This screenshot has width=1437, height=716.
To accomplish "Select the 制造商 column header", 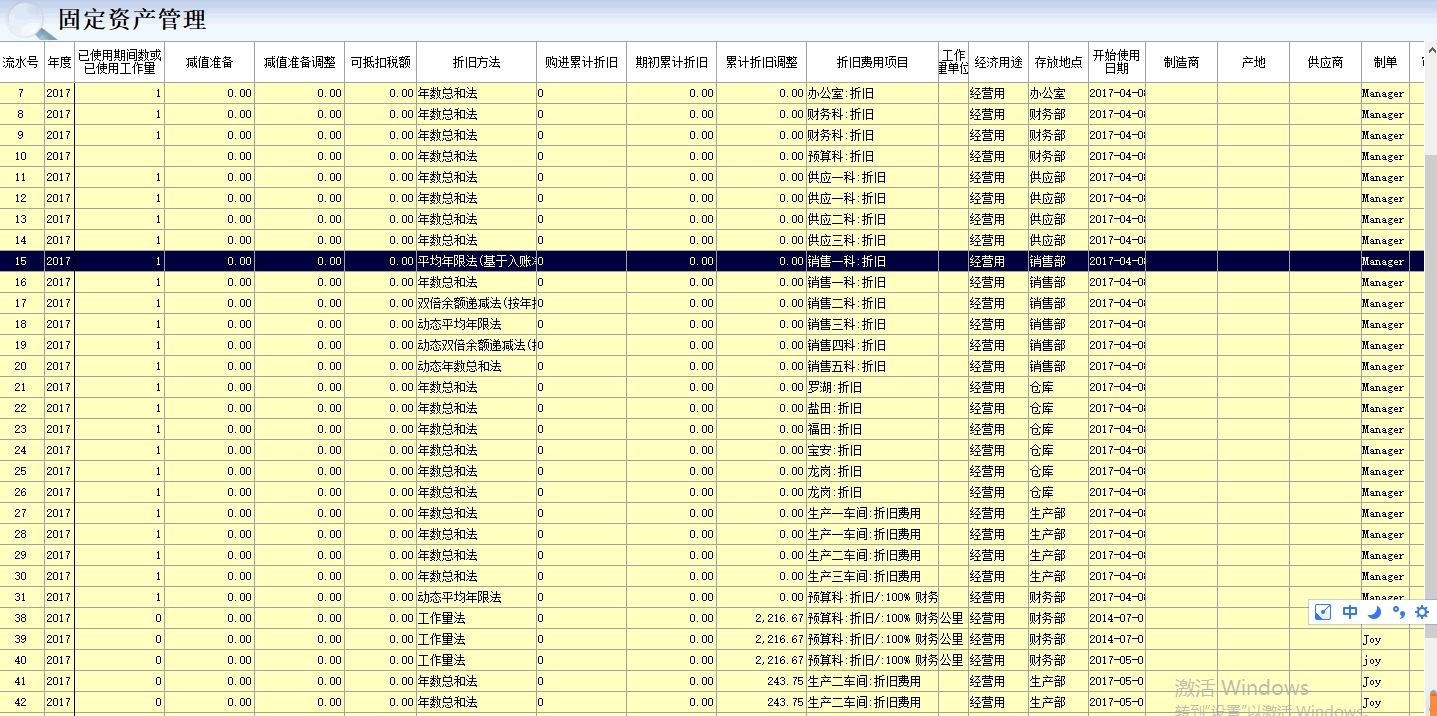I will coord(1181,62).
